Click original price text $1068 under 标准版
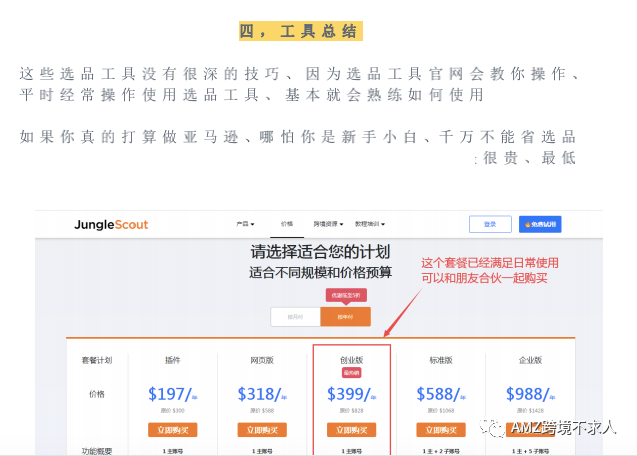Image resolution: width=637 pixels, height=456 pixels. click(441, 410)
